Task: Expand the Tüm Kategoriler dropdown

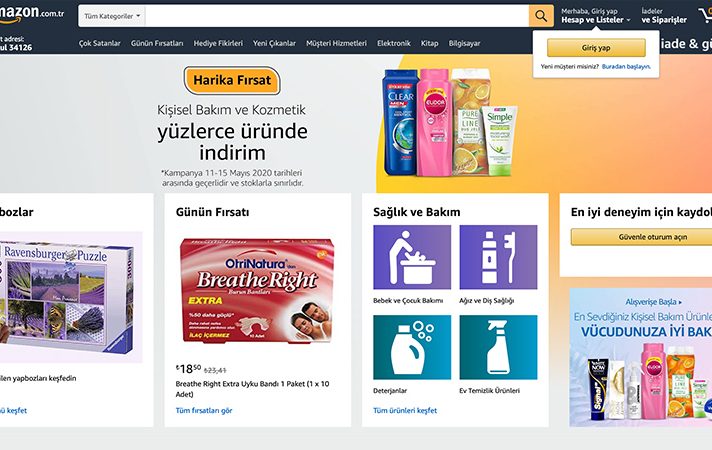Action: point(112,16)
